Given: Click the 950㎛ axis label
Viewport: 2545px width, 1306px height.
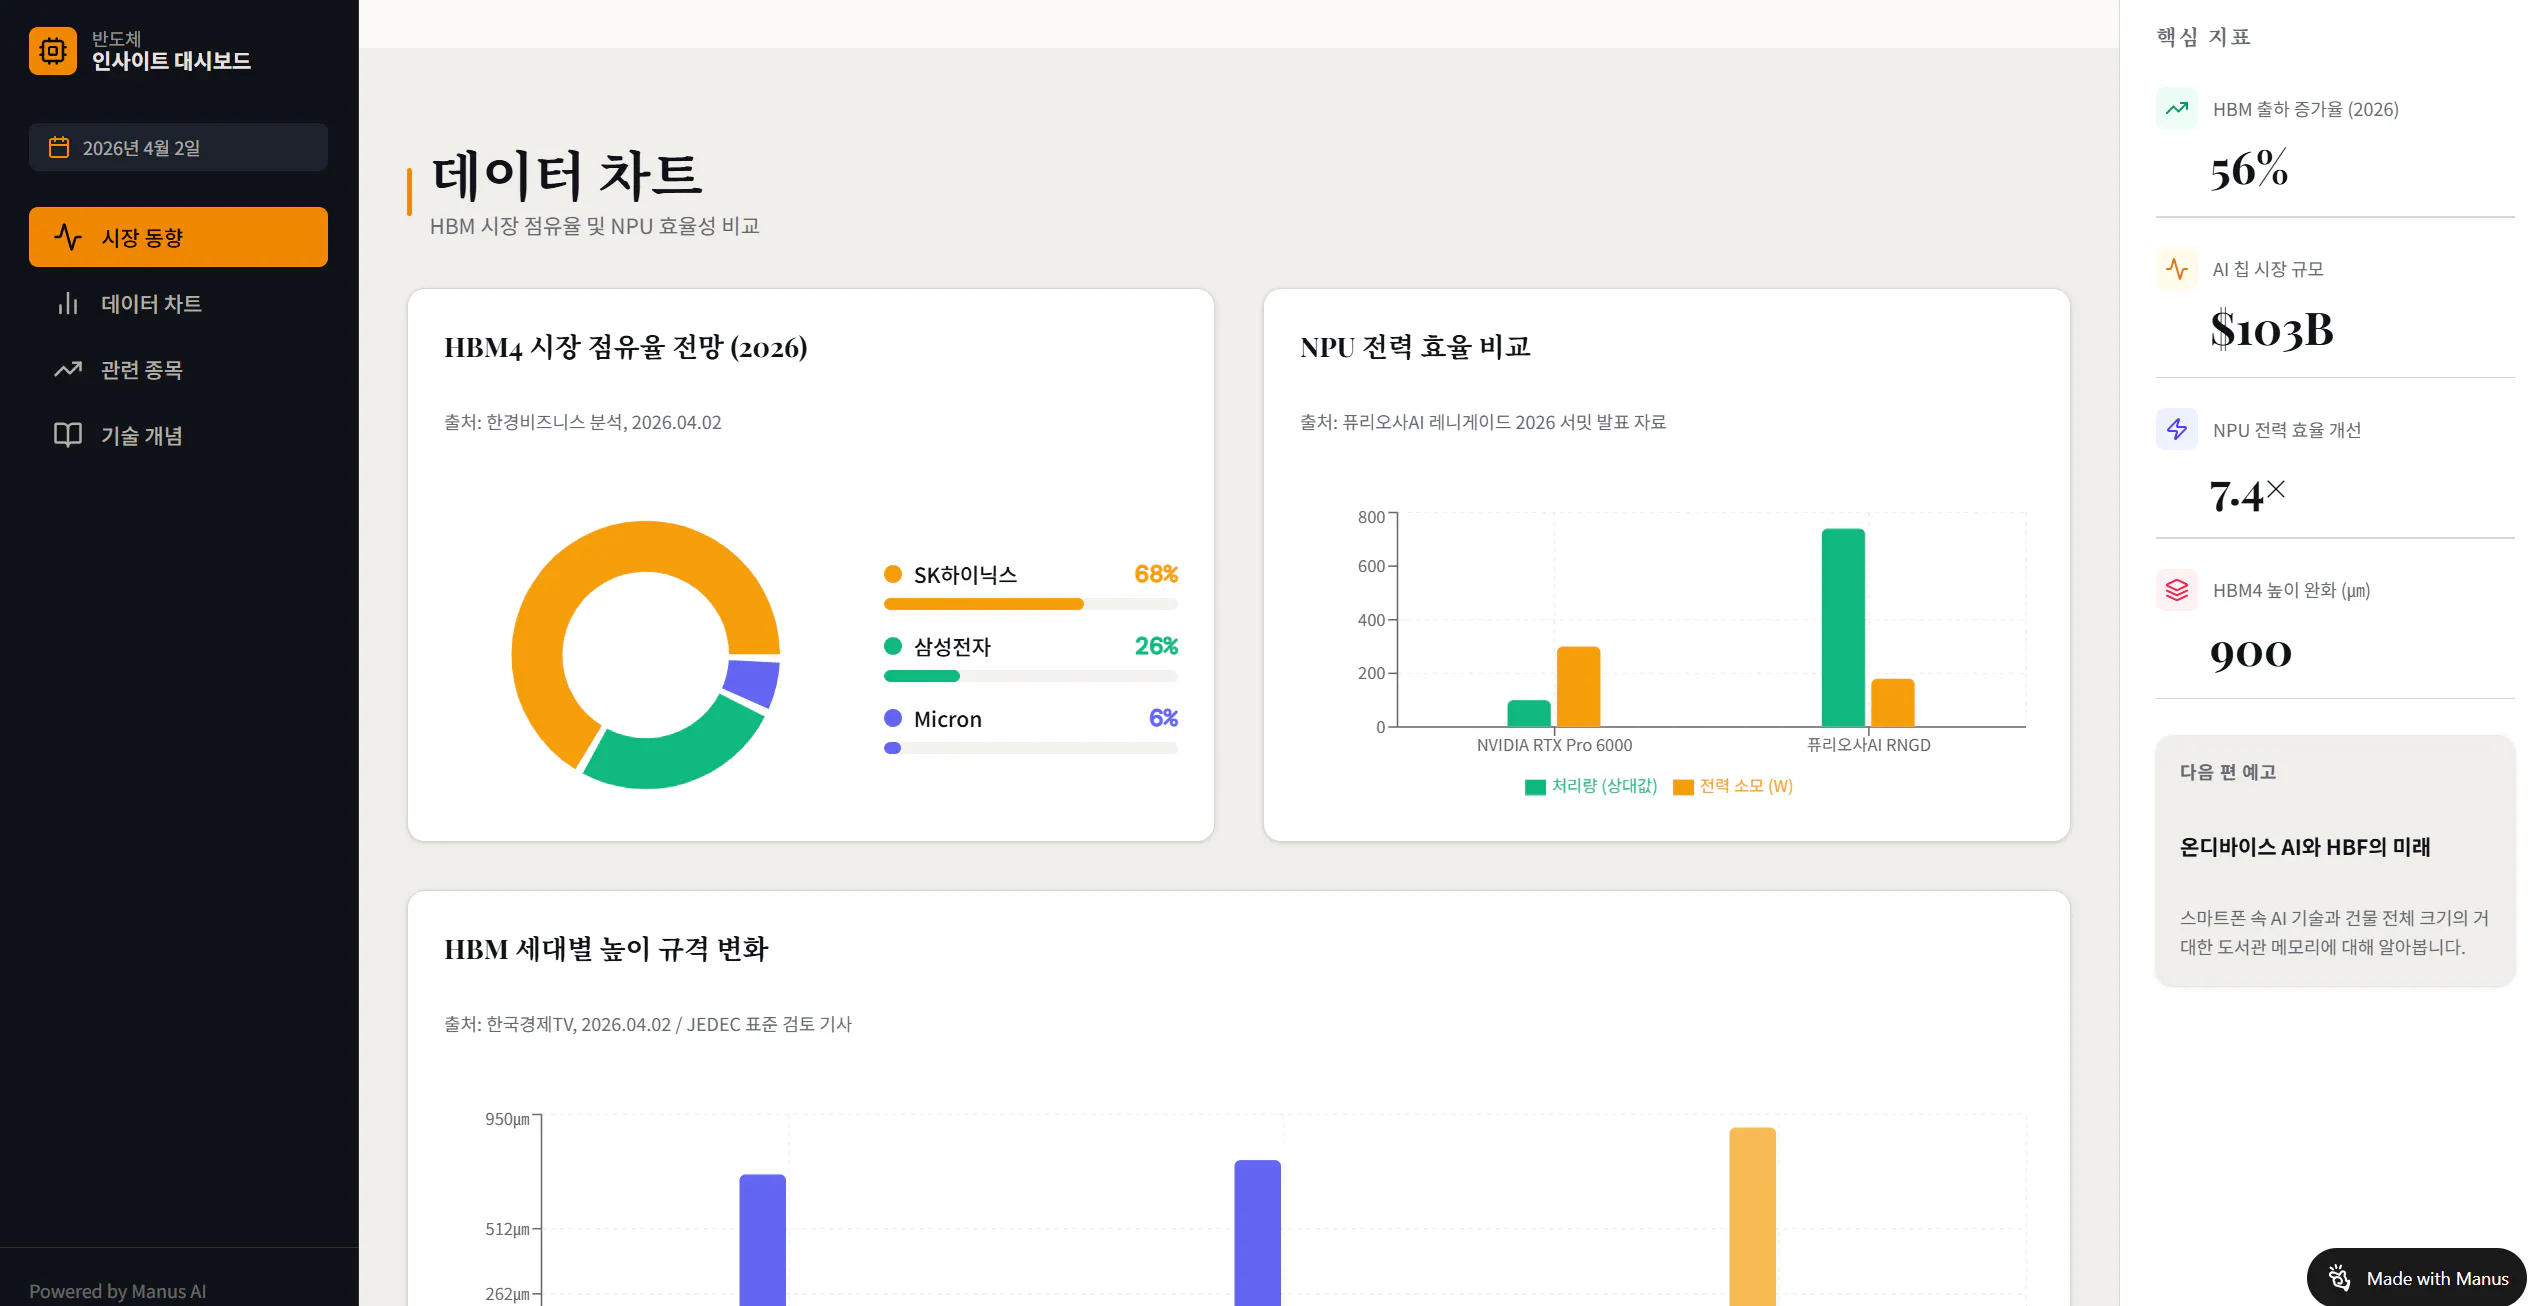Looking at the screenshot, I should tap(507, 1119).
